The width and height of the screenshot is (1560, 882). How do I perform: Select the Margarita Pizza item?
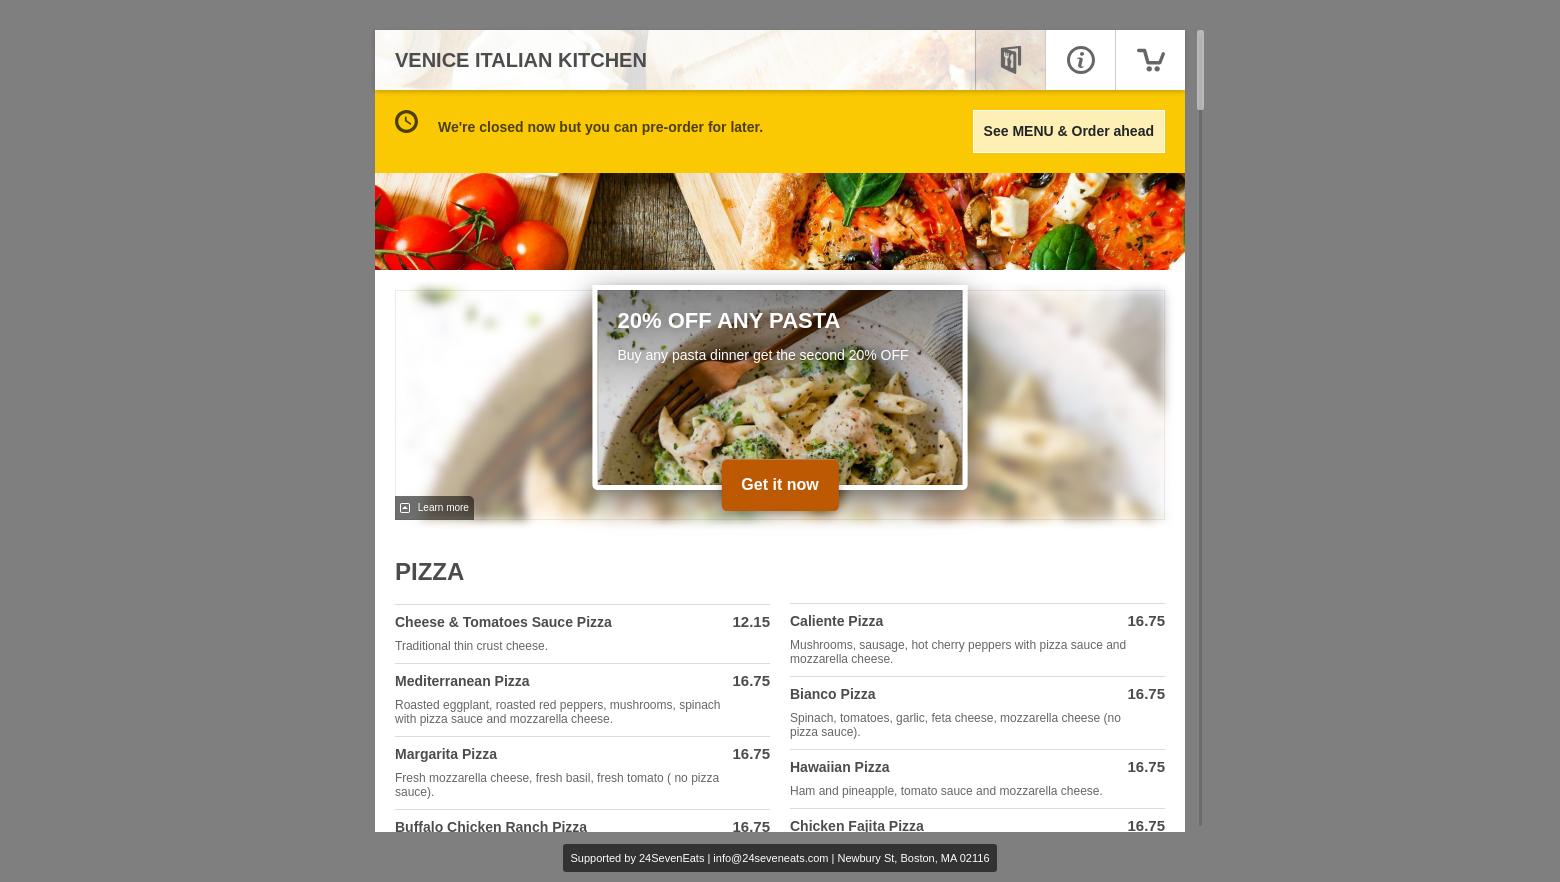[x=582, y=773]
